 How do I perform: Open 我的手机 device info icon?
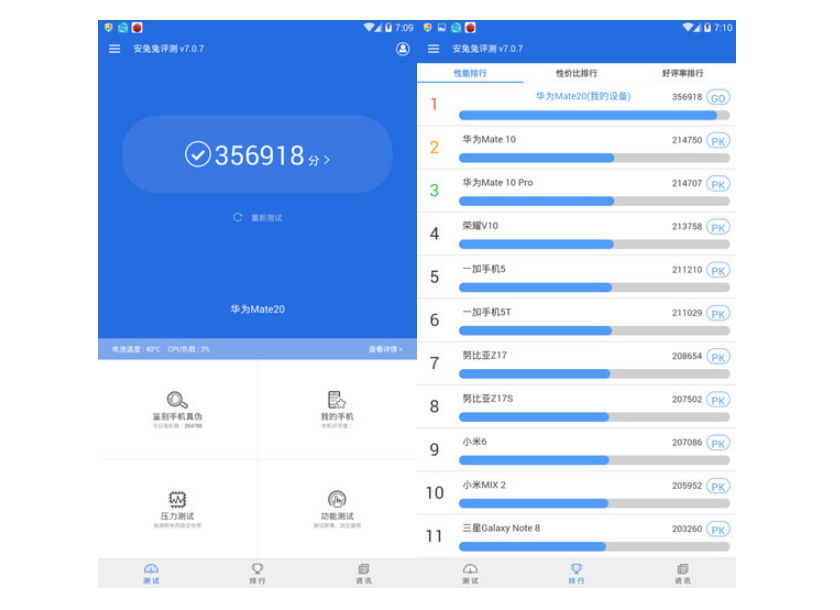coord(337,400)
